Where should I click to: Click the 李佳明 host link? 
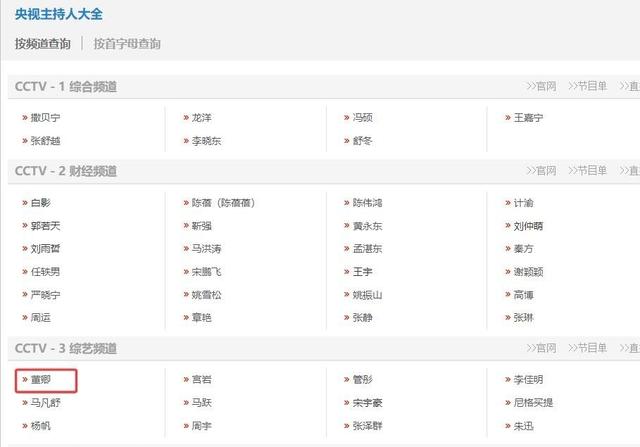coord(528,380)
